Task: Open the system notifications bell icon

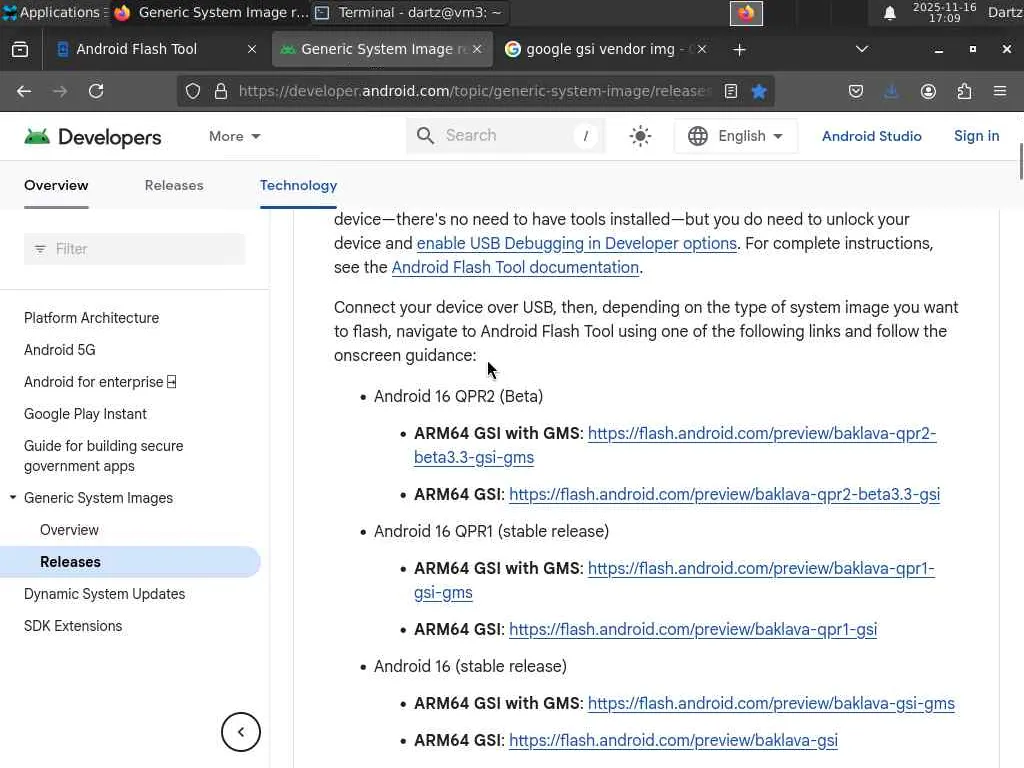Action: point(889,13)
